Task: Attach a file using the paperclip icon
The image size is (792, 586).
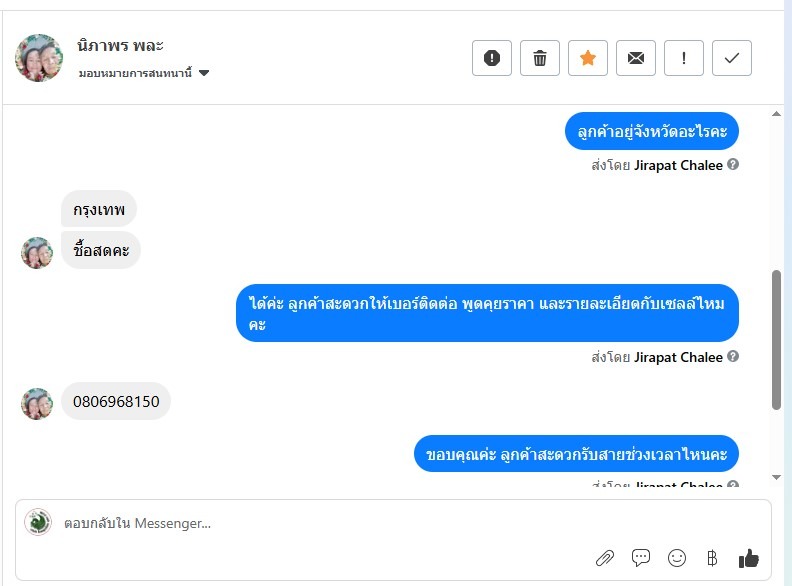Action: [605, 558]
